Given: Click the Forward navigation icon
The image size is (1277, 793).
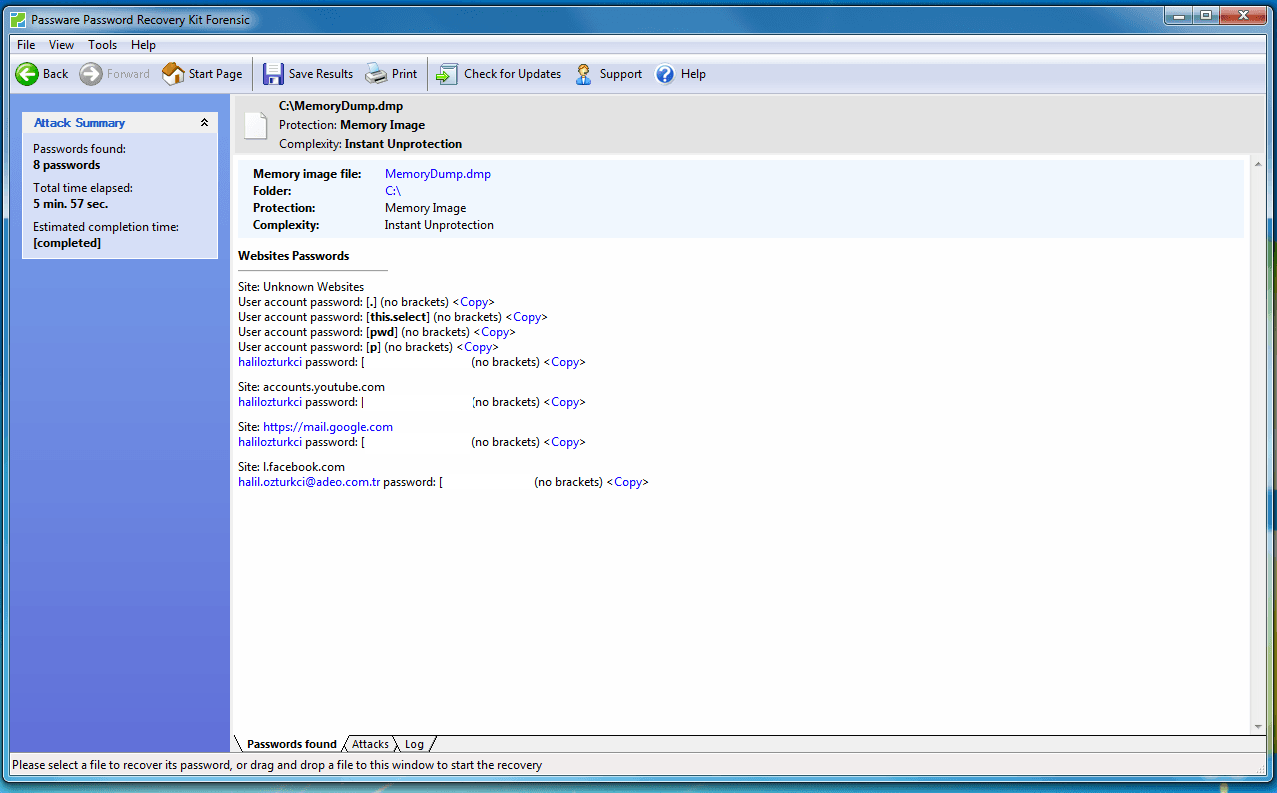Looking at the screenshot, I should pyautogui.click(x=89, y=73).
